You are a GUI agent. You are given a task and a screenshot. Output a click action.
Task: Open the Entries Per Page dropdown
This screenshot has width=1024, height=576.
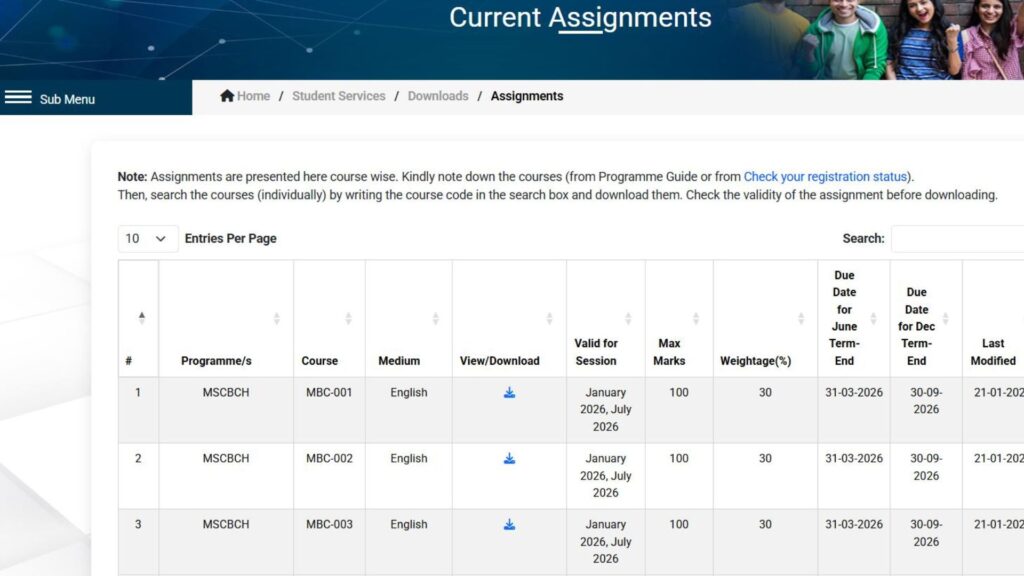pos(147,238)
